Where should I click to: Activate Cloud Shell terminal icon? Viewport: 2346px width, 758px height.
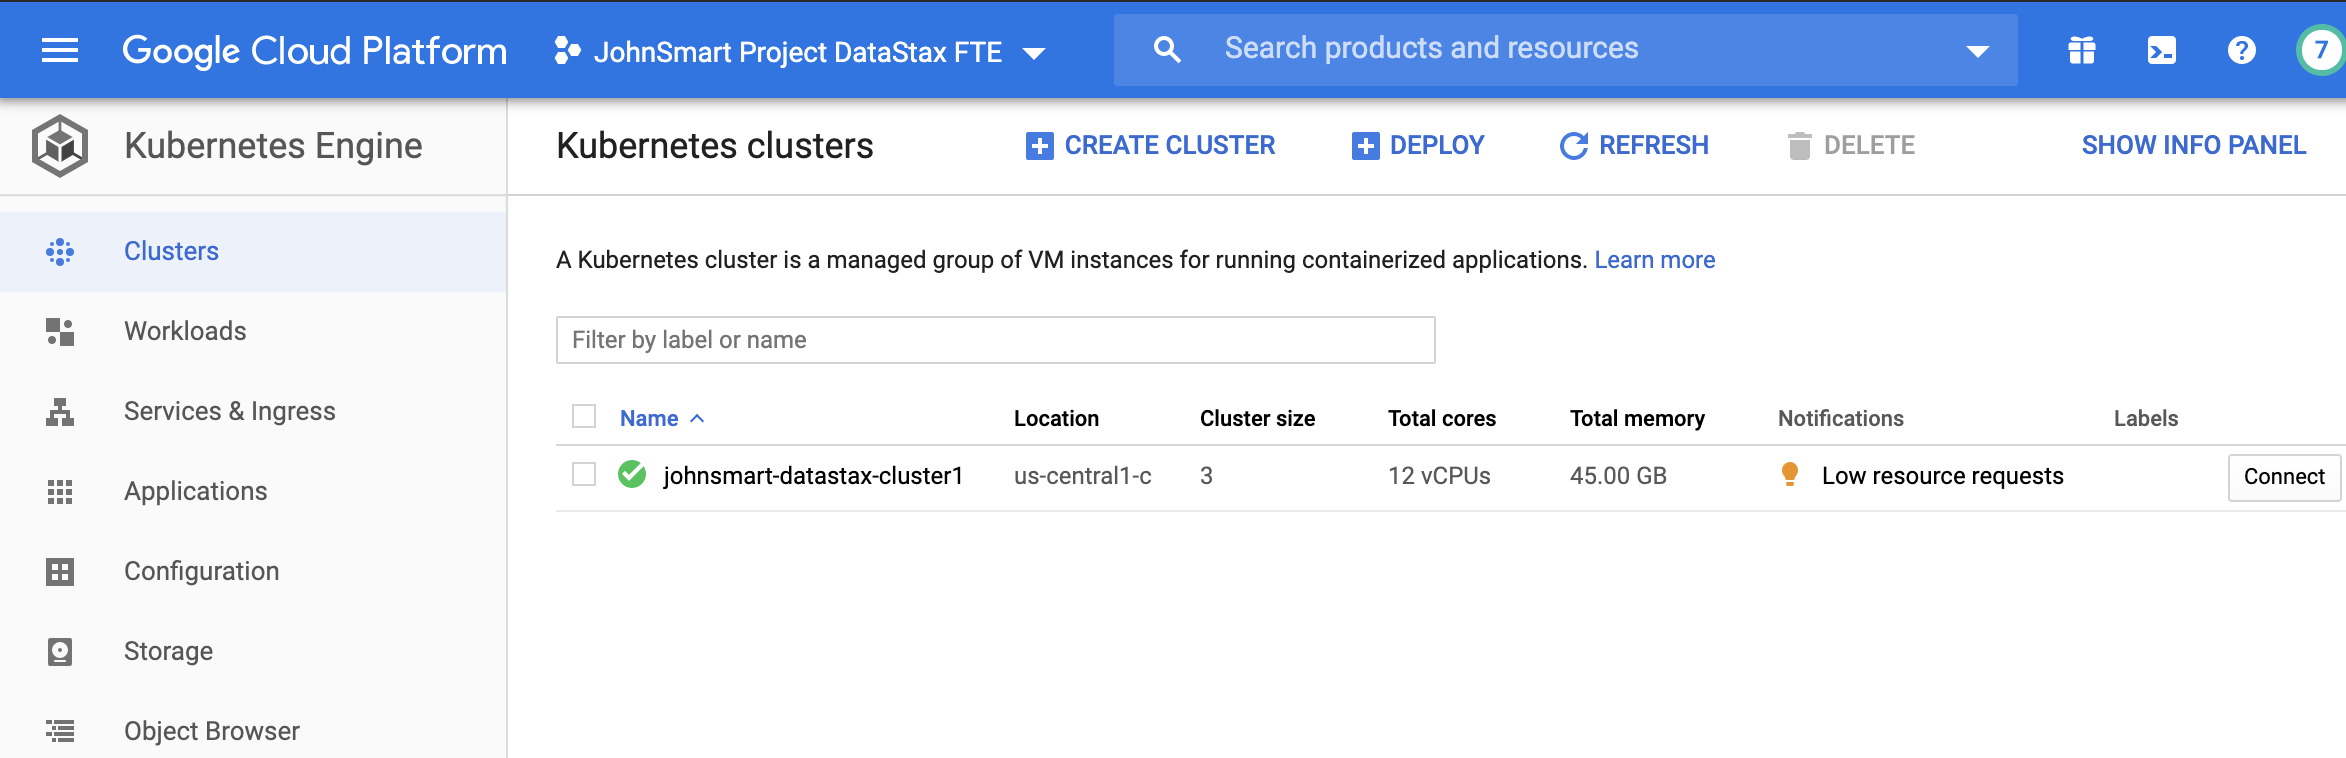2162,50
